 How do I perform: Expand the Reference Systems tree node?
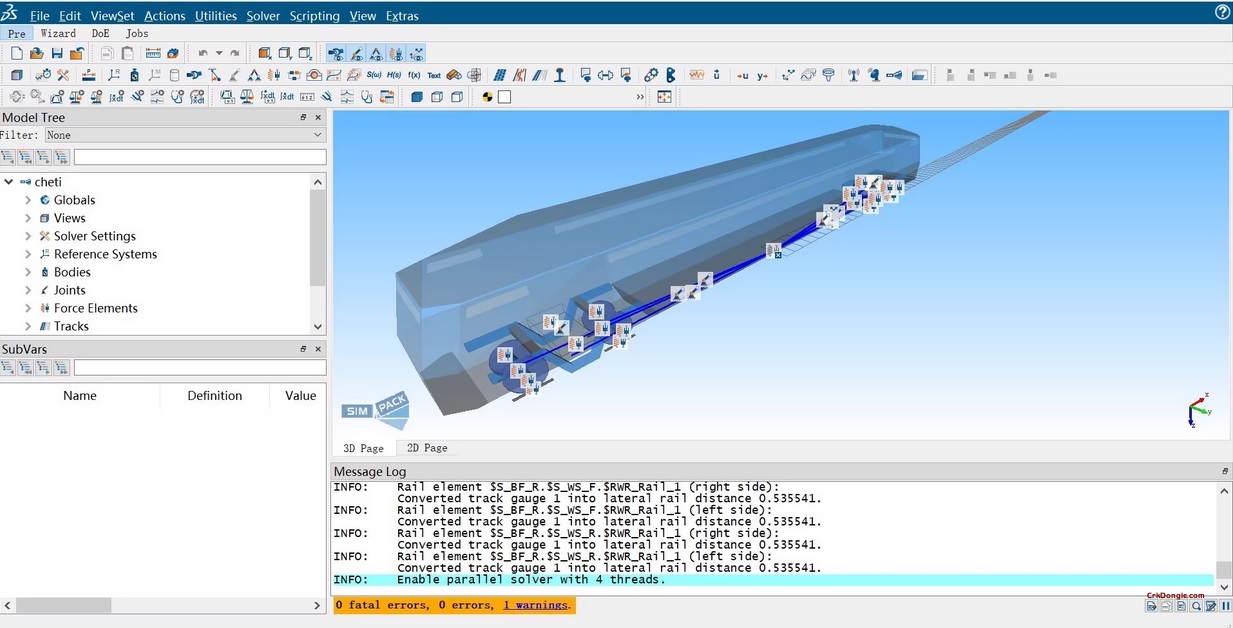28,254
